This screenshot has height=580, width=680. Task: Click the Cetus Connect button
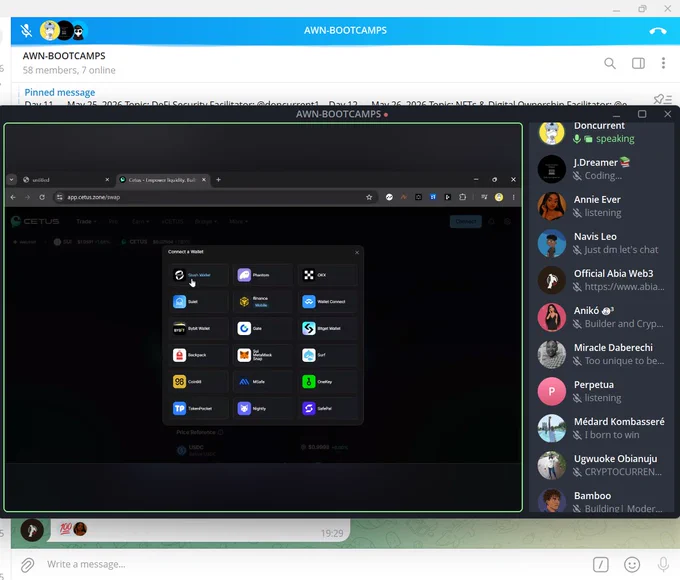click(x=466, y=221)
